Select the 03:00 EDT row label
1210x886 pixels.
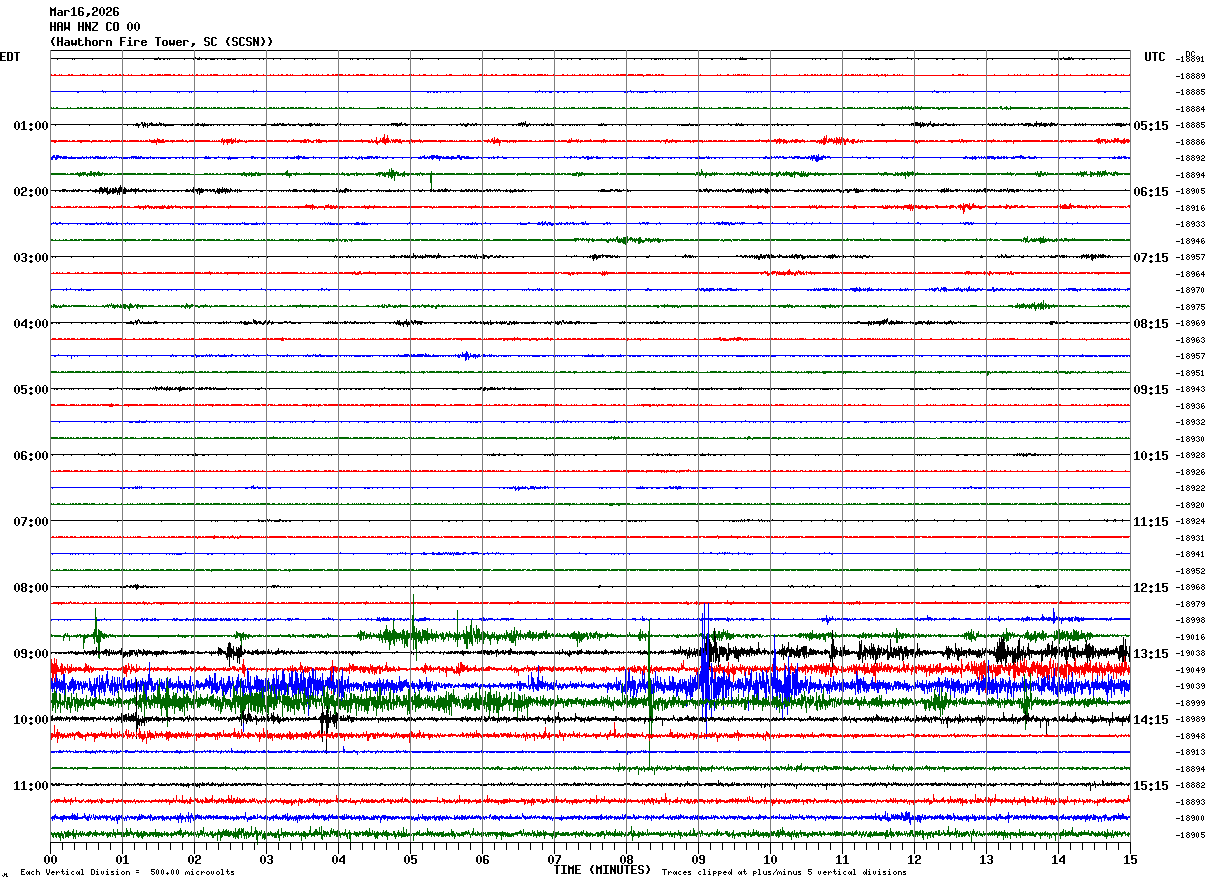point(30,258)
